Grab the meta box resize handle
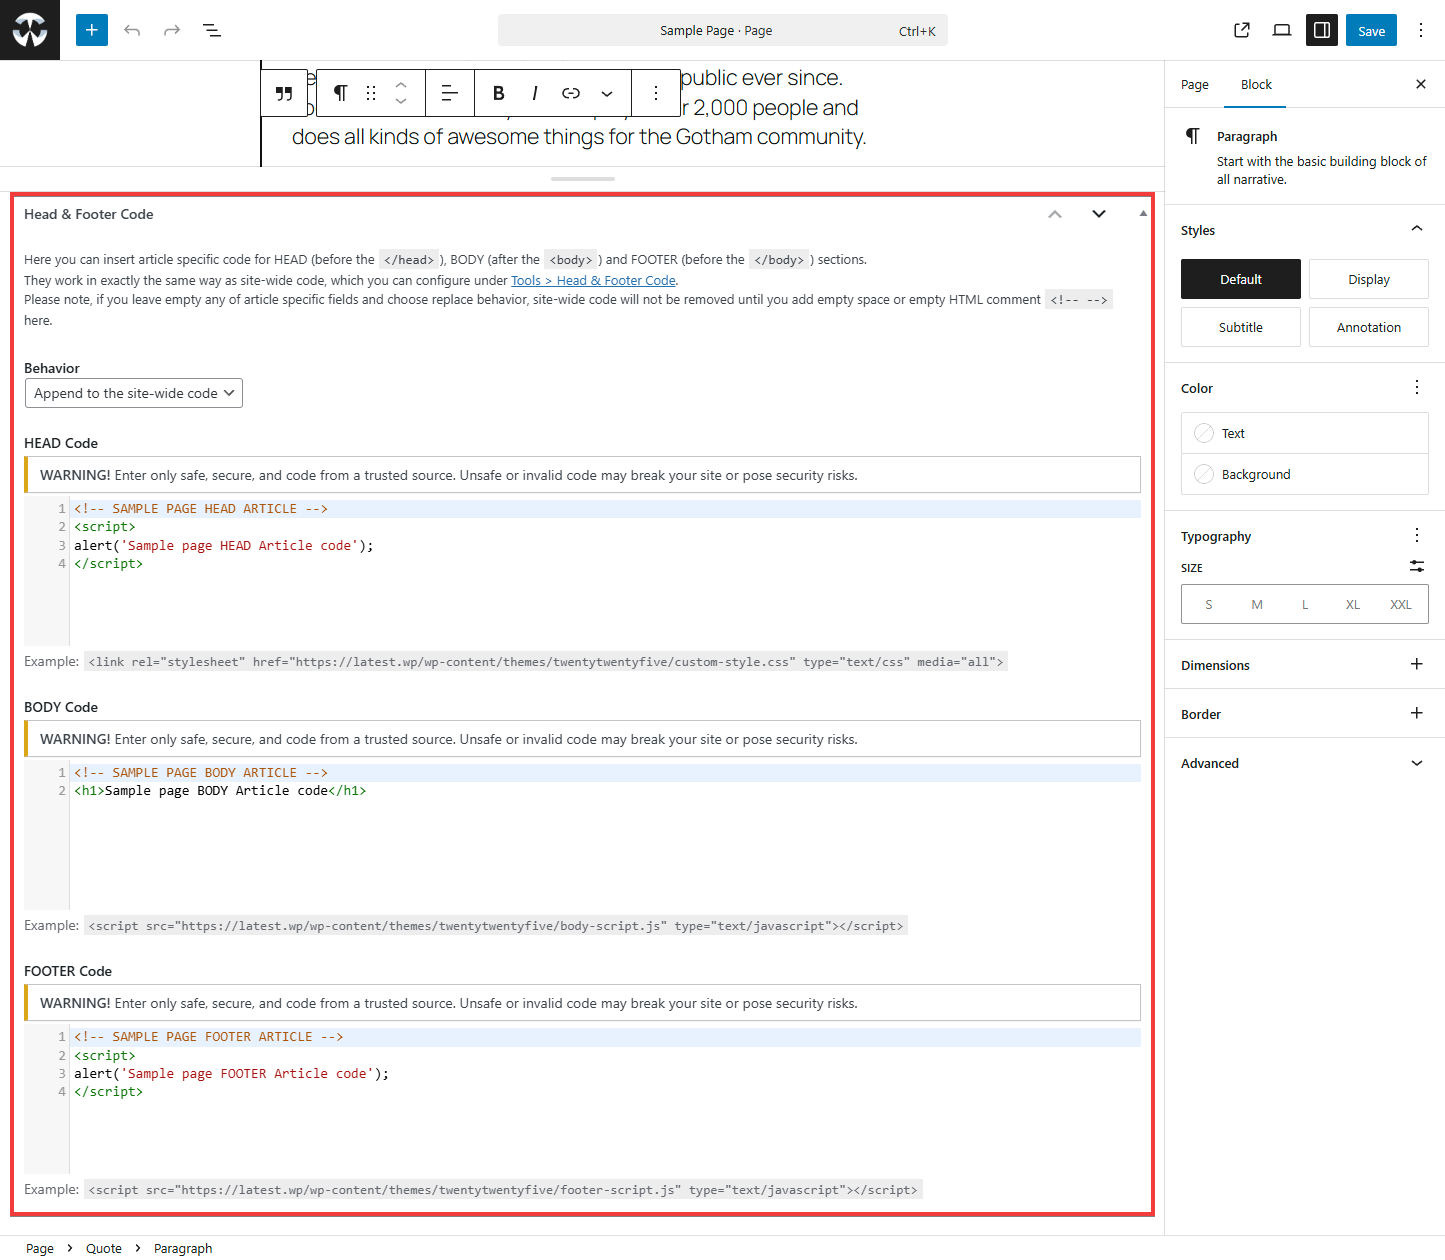 [x=582, y=179]
